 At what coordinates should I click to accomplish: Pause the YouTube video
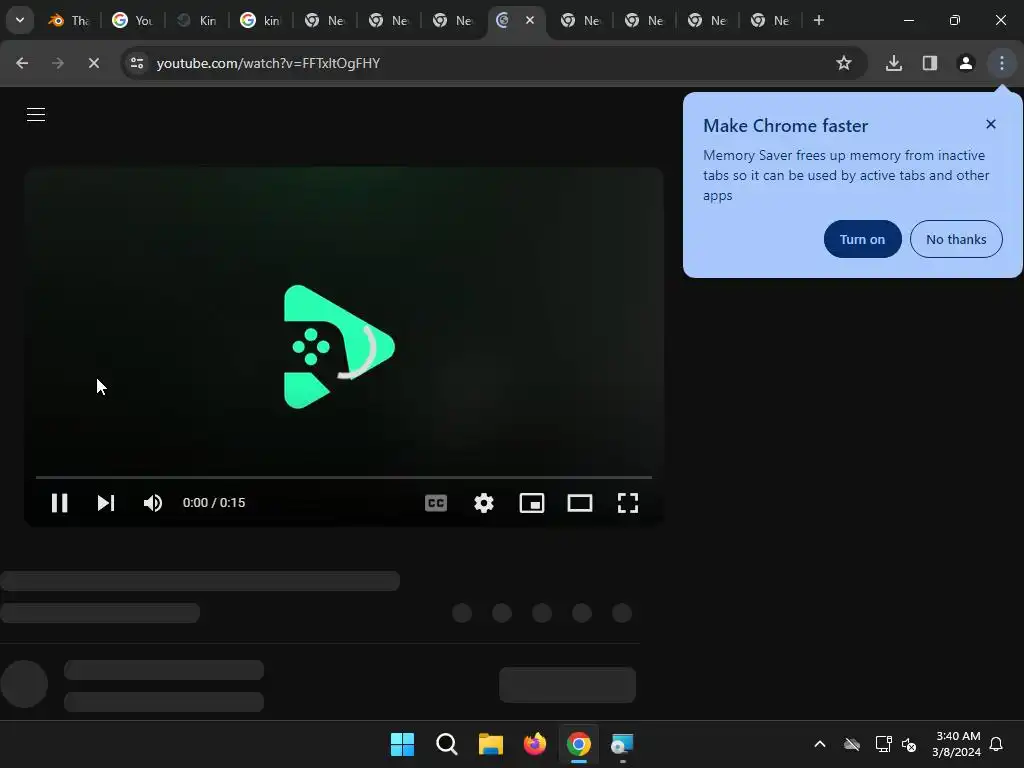coord(59,503)
